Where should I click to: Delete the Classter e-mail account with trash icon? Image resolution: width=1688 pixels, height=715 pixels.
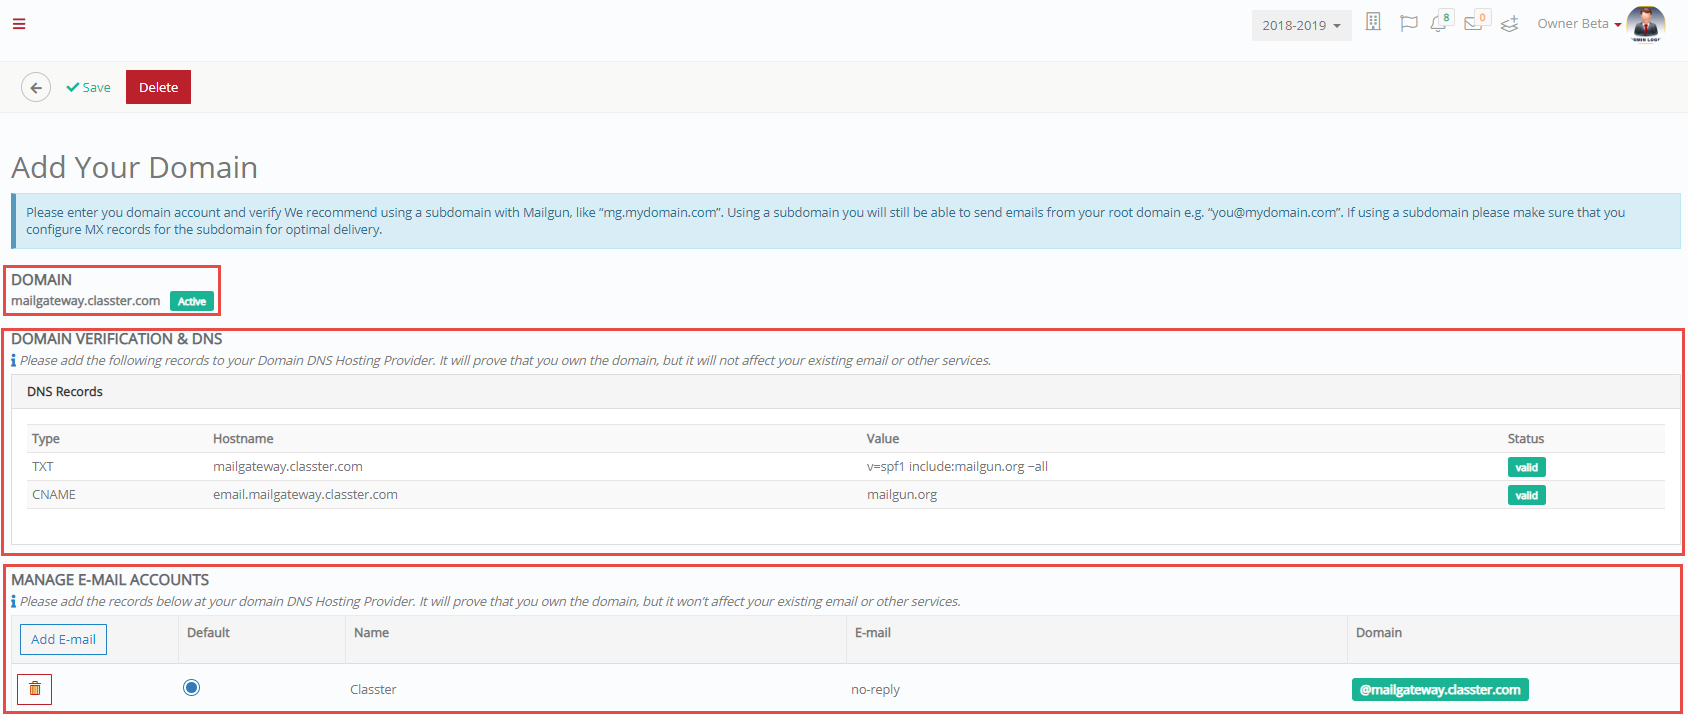pos(34,689)
